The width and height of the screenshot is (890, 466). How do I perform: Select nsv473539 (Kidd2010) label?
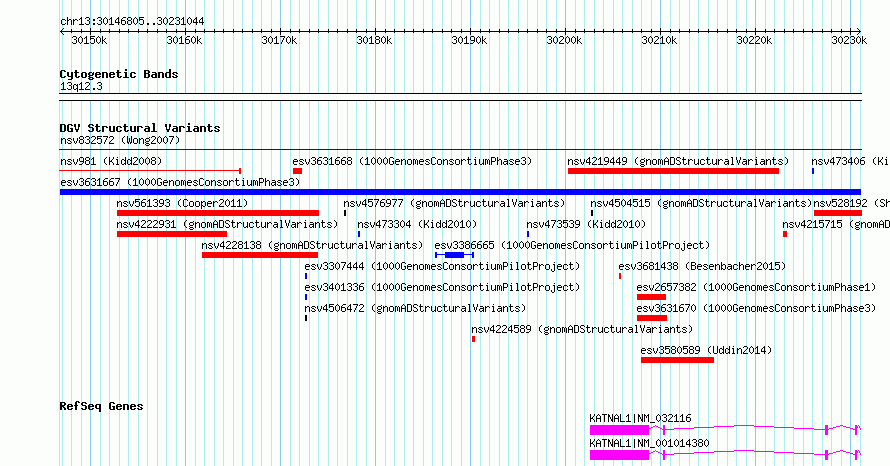(x=586, y=224)
